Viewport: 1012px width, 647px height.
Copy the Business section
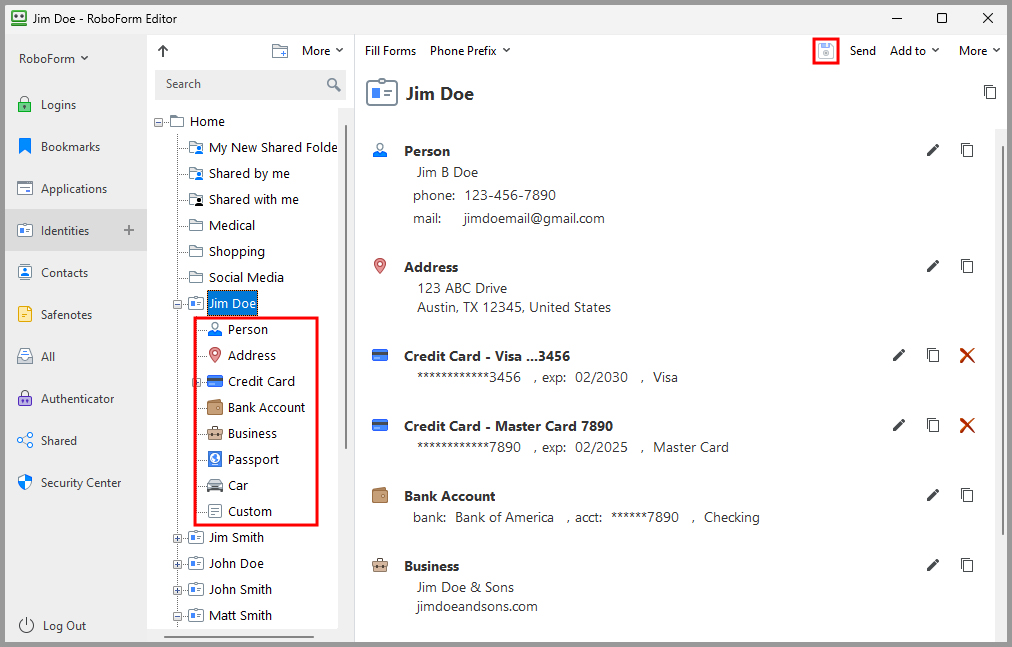[967, 565]
